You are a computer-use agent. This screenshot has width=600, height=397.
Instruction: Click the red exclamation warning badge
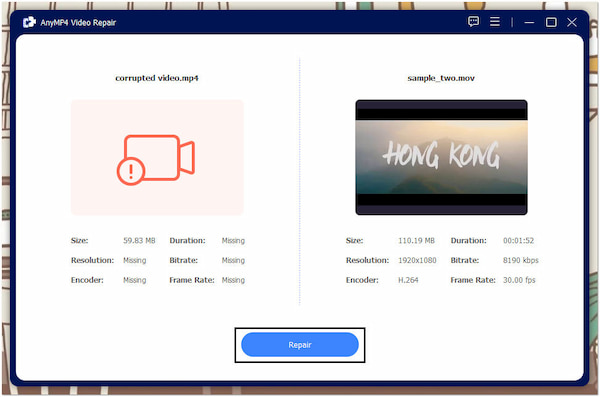131,171
